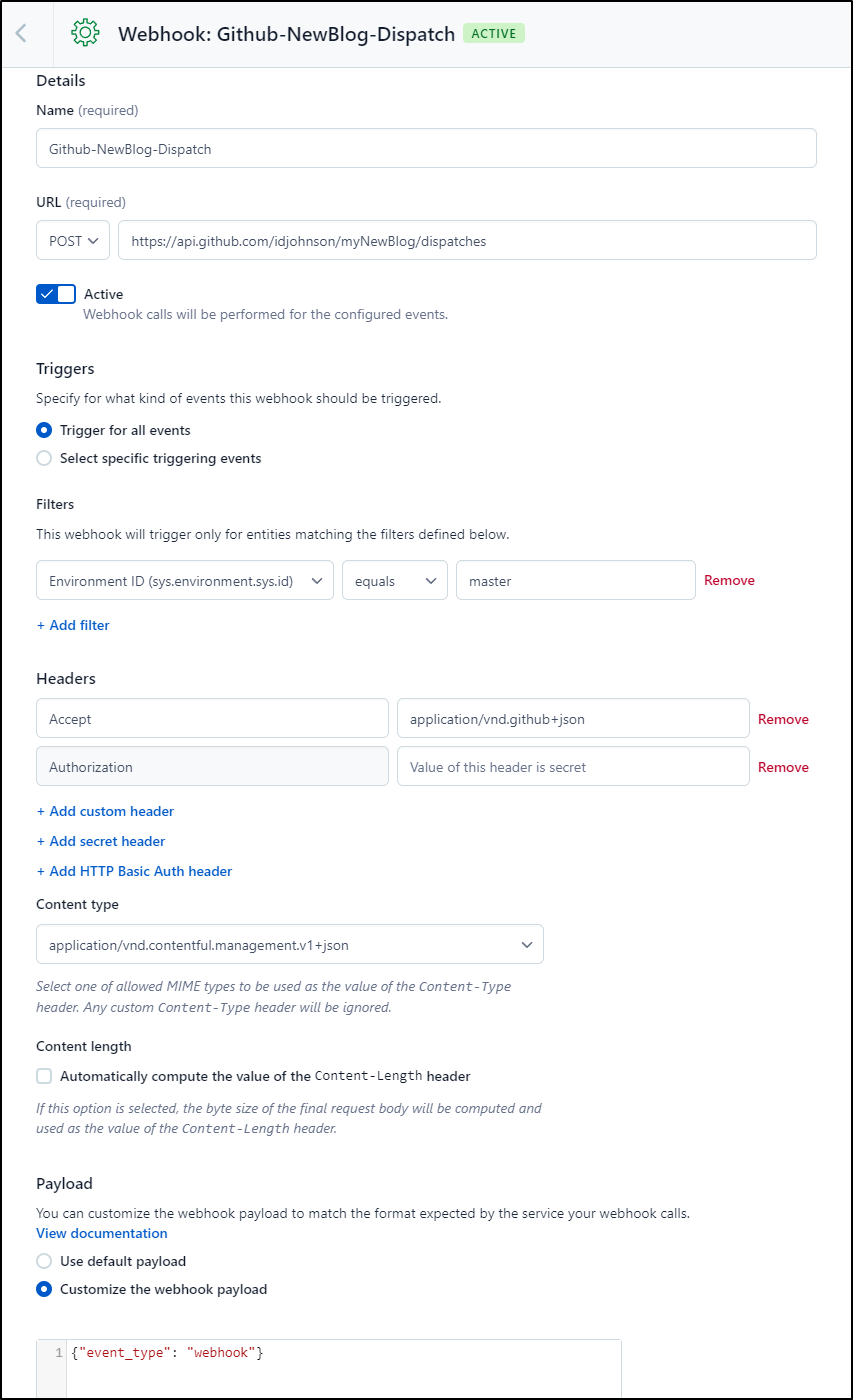Select Trigger for all events
Viewport: 853px width, 1400px height.
point(44,430)
